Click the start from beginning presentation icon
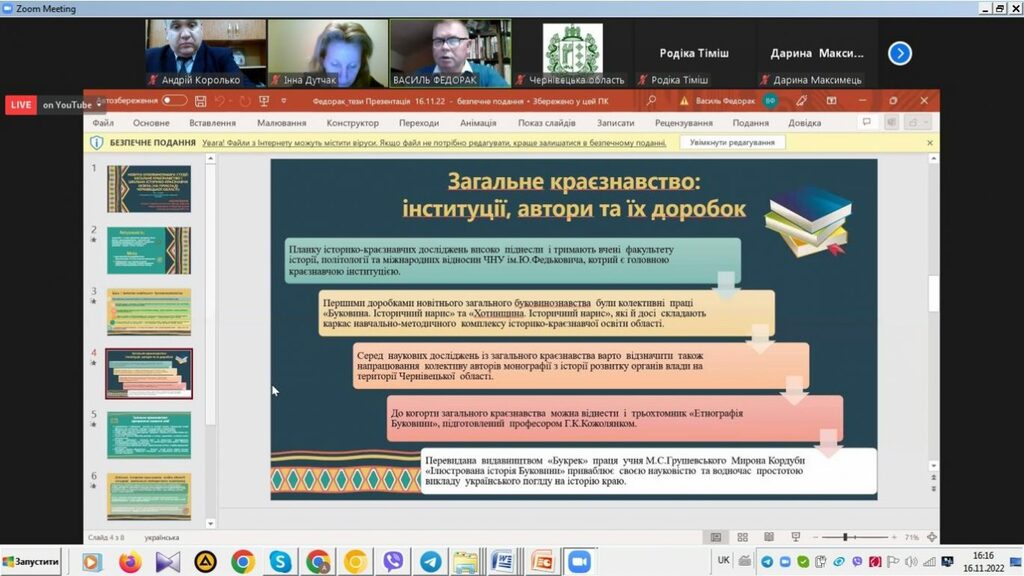 (264, 101)
